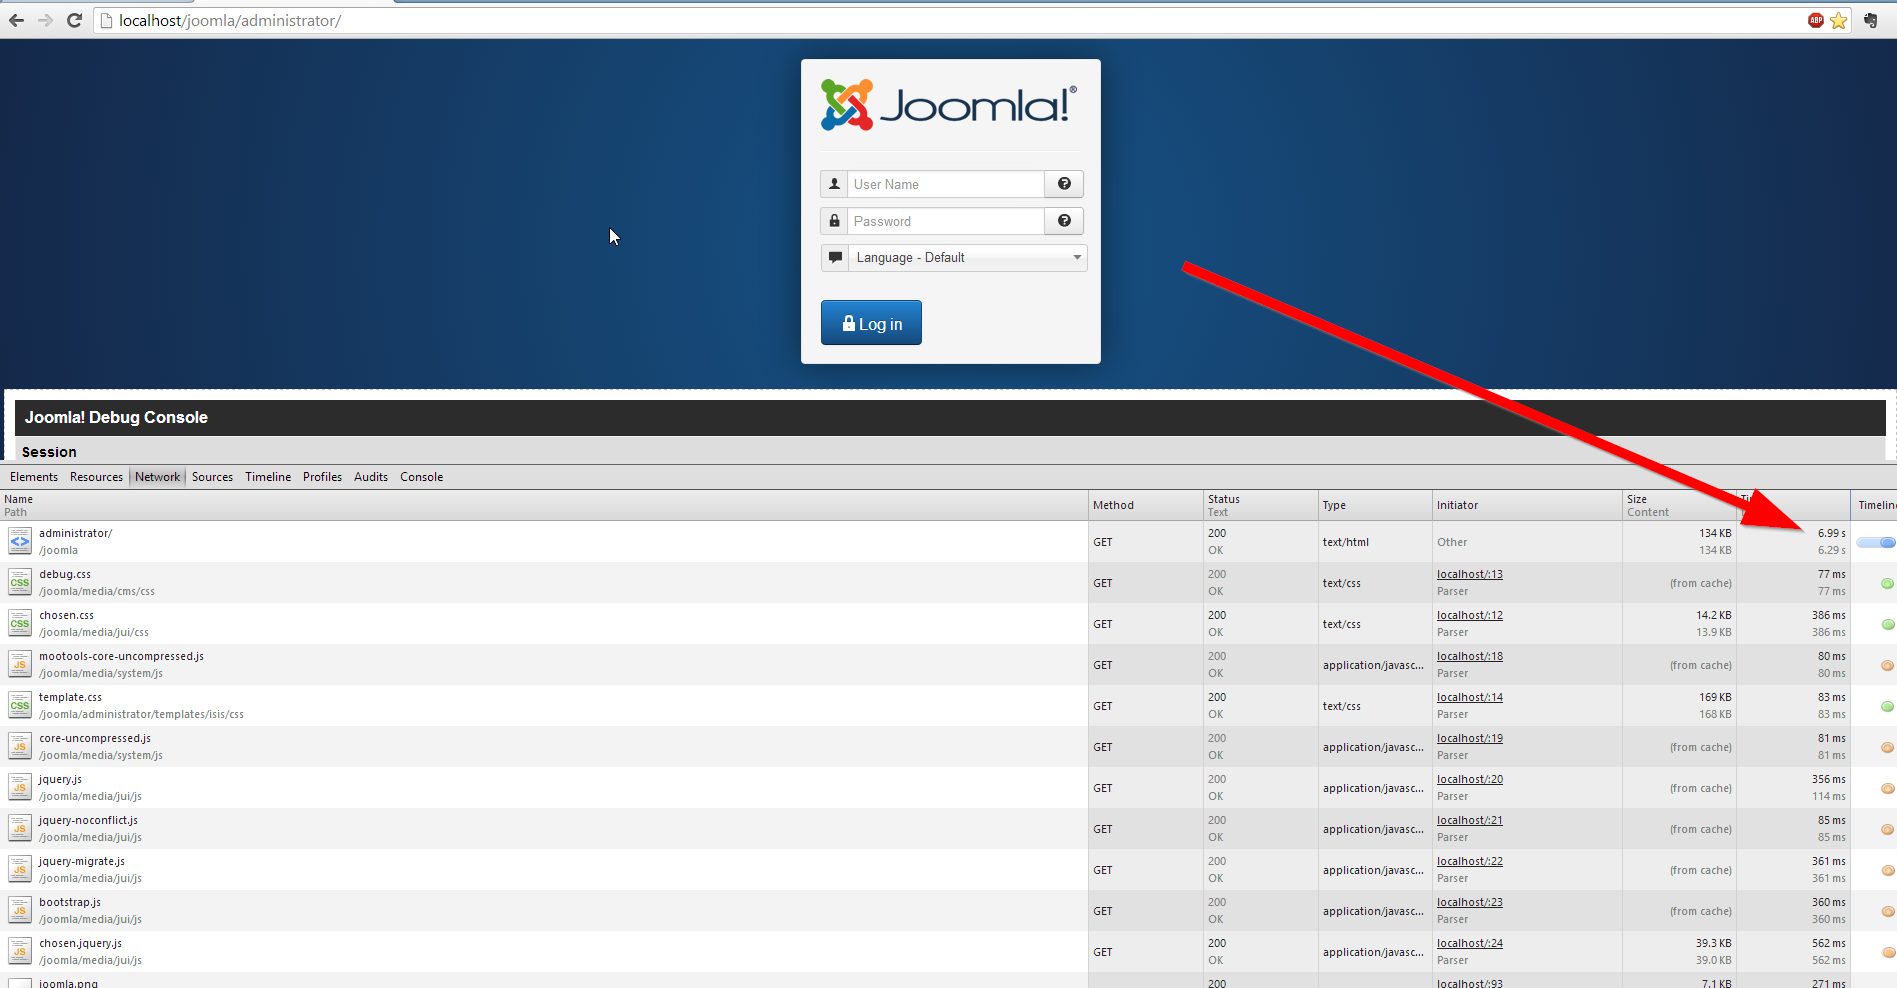Sort requests by the Size column header
The width and height of the screenshot is (1897, 988).
coord(1679,505)
